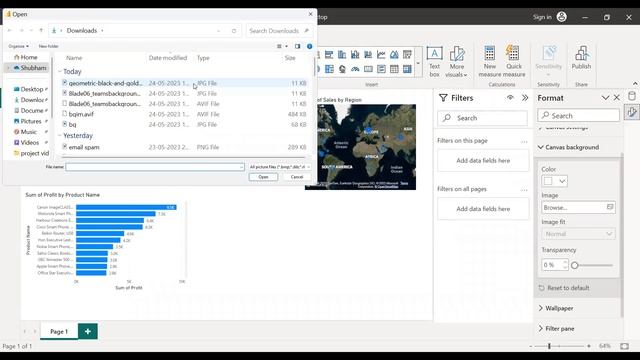Zoom in using the plus icon
Screen dimensions: 640x360
pos(589,346)
